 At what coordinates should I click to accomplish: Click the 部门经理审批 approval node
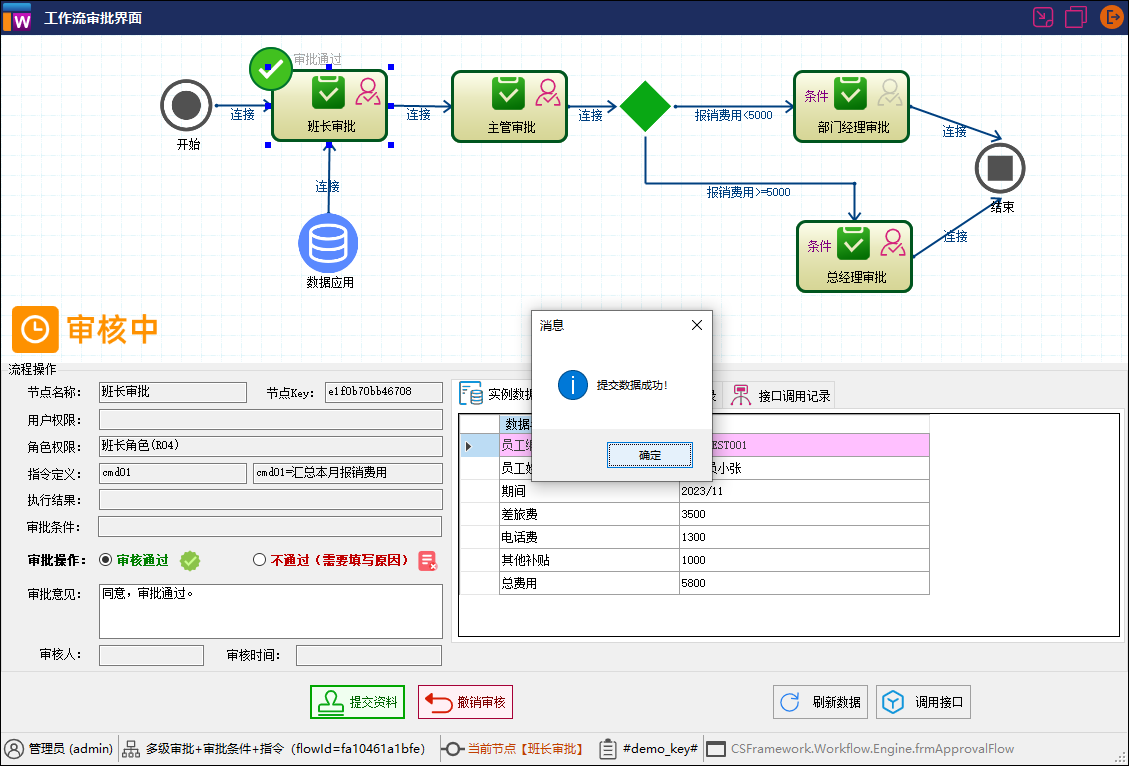[x=850, y=106]
